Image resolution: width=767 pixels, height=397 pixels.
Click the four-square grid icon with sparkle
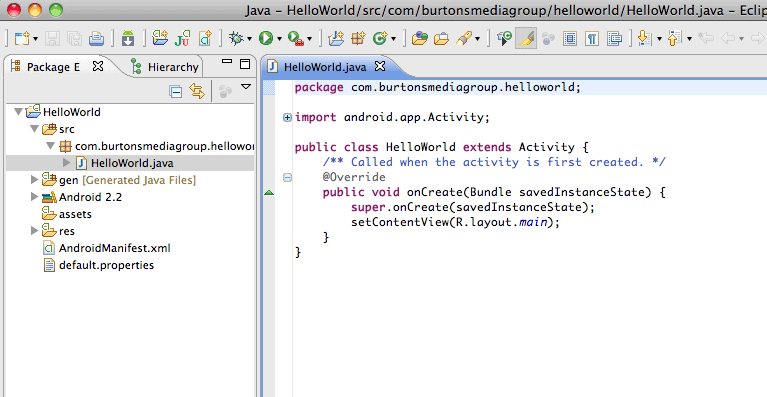tap(358, 38)
